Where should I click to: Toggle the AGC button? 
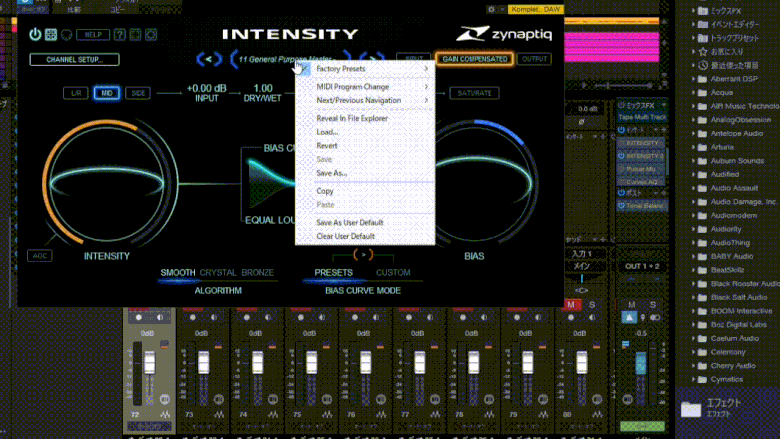(x=40, y=256)
